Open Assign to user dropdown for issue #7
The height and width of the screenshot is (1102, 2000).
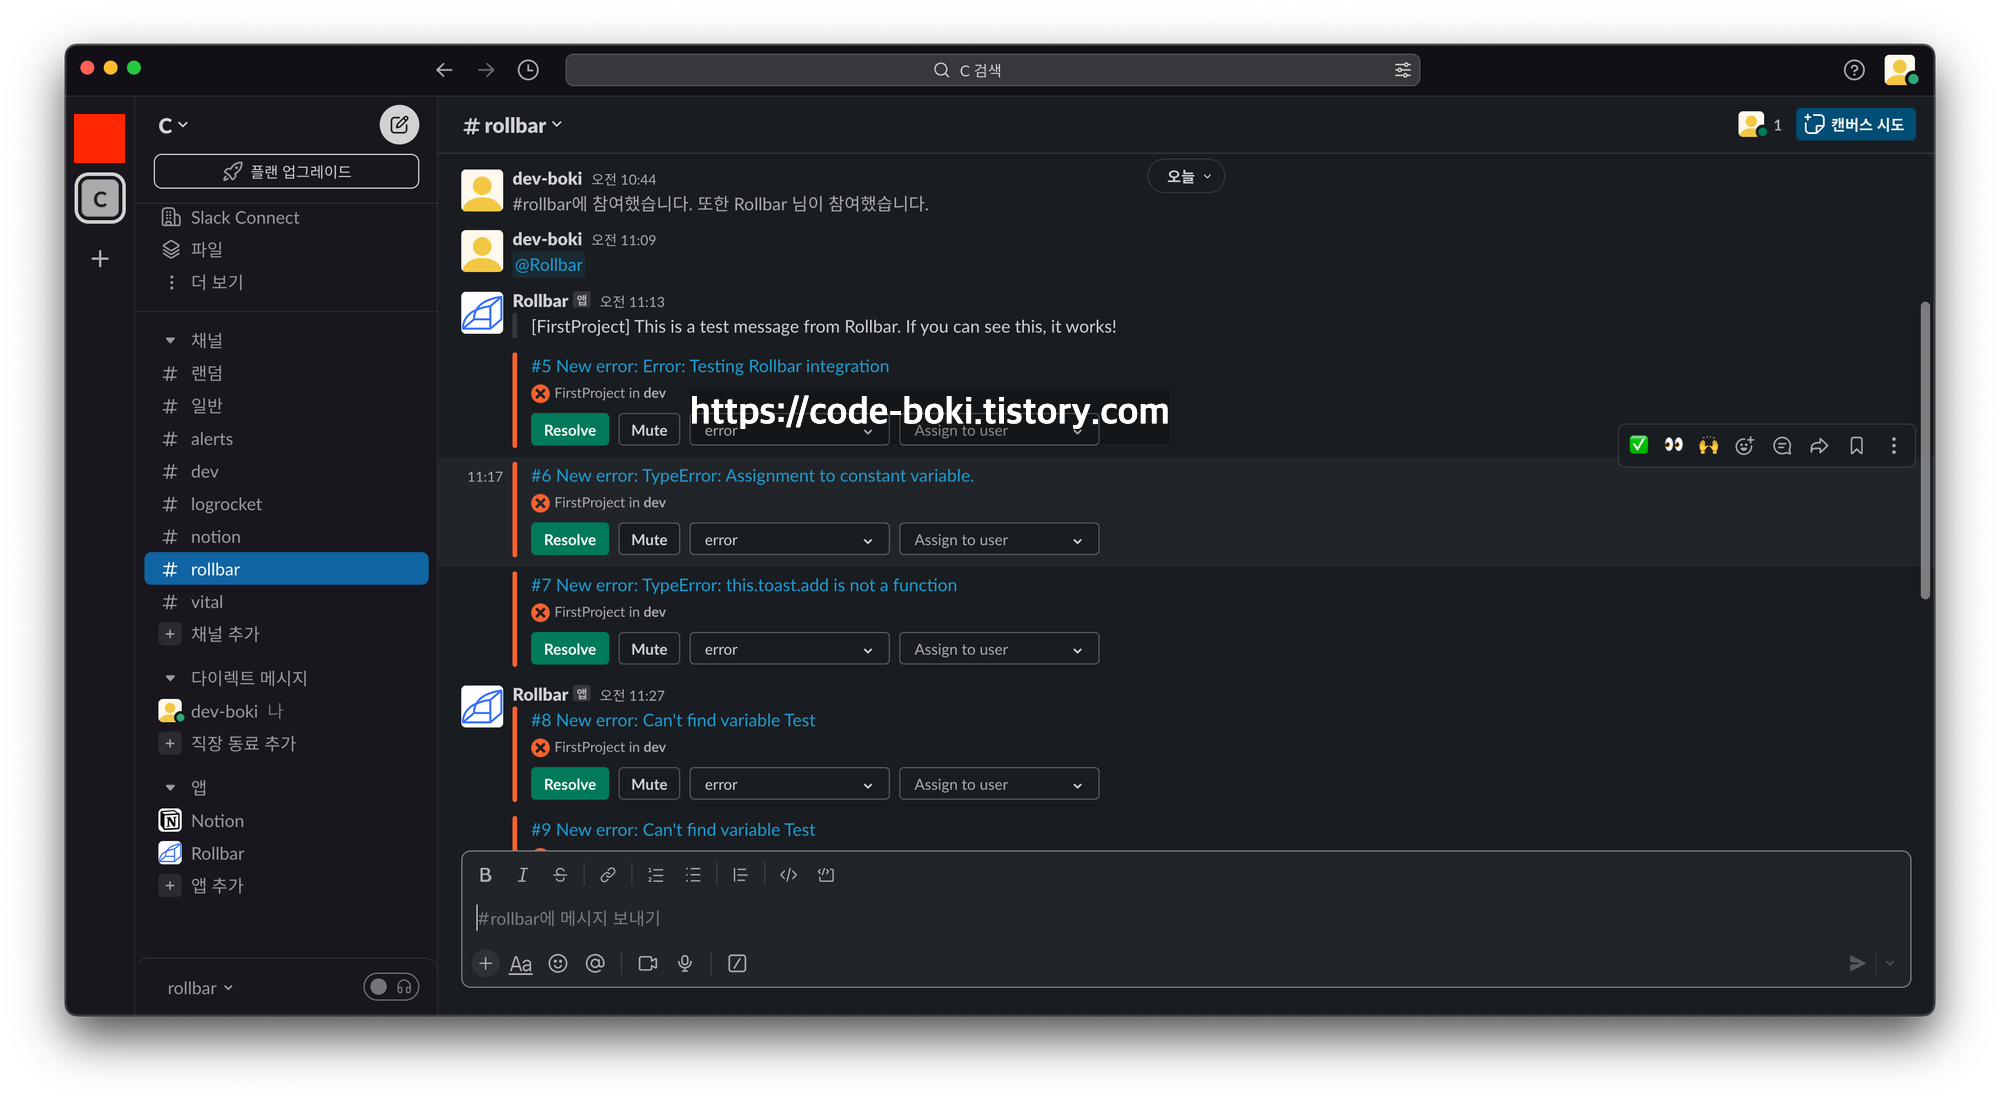pos(998,650)
